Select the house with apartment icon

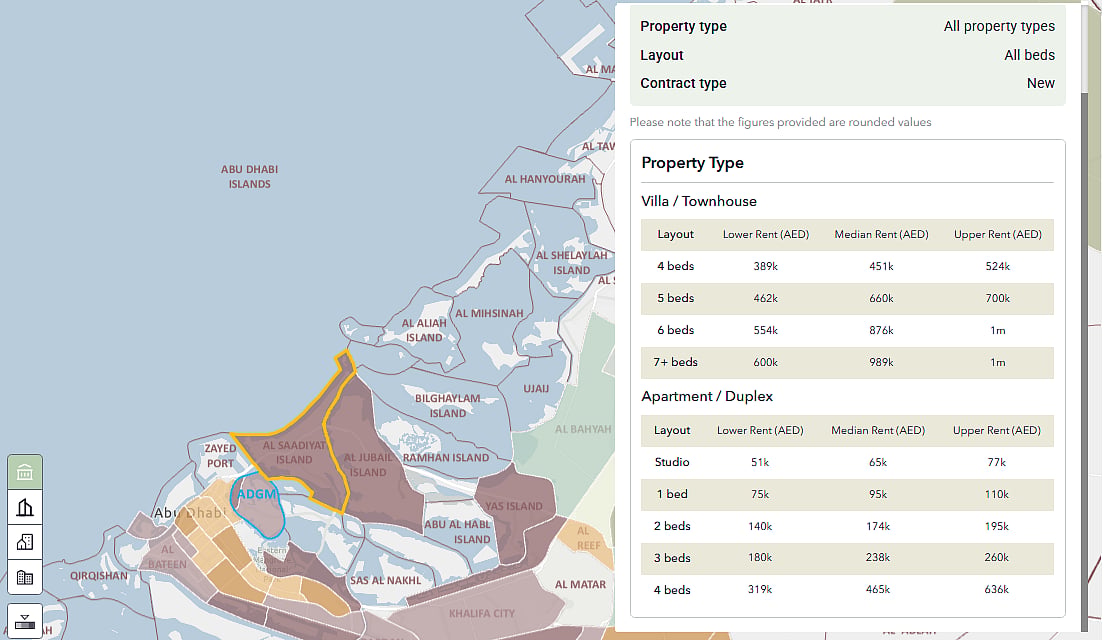(x=25, y=542)
